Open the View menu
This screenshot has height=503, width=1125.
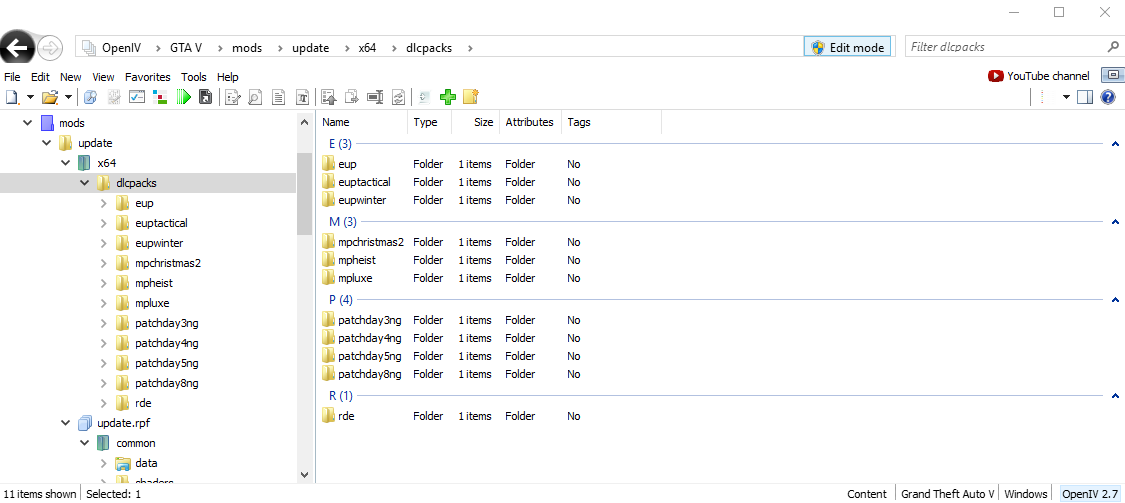(103, 77)
